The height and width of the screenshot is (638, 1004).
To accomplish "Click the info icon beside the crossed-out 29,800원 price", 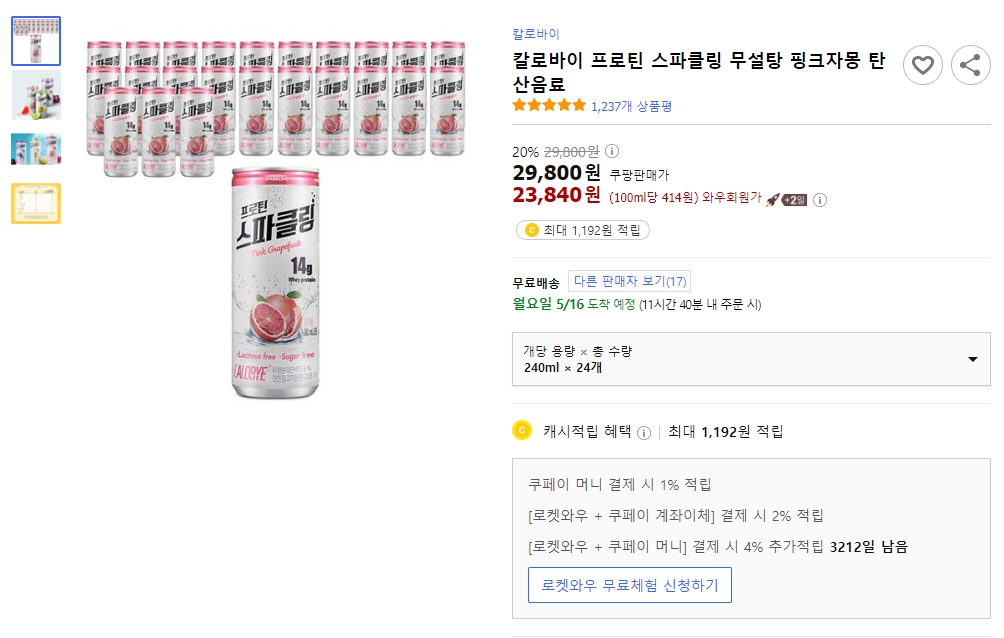I will pyautogui.click(x=610, y=150).
